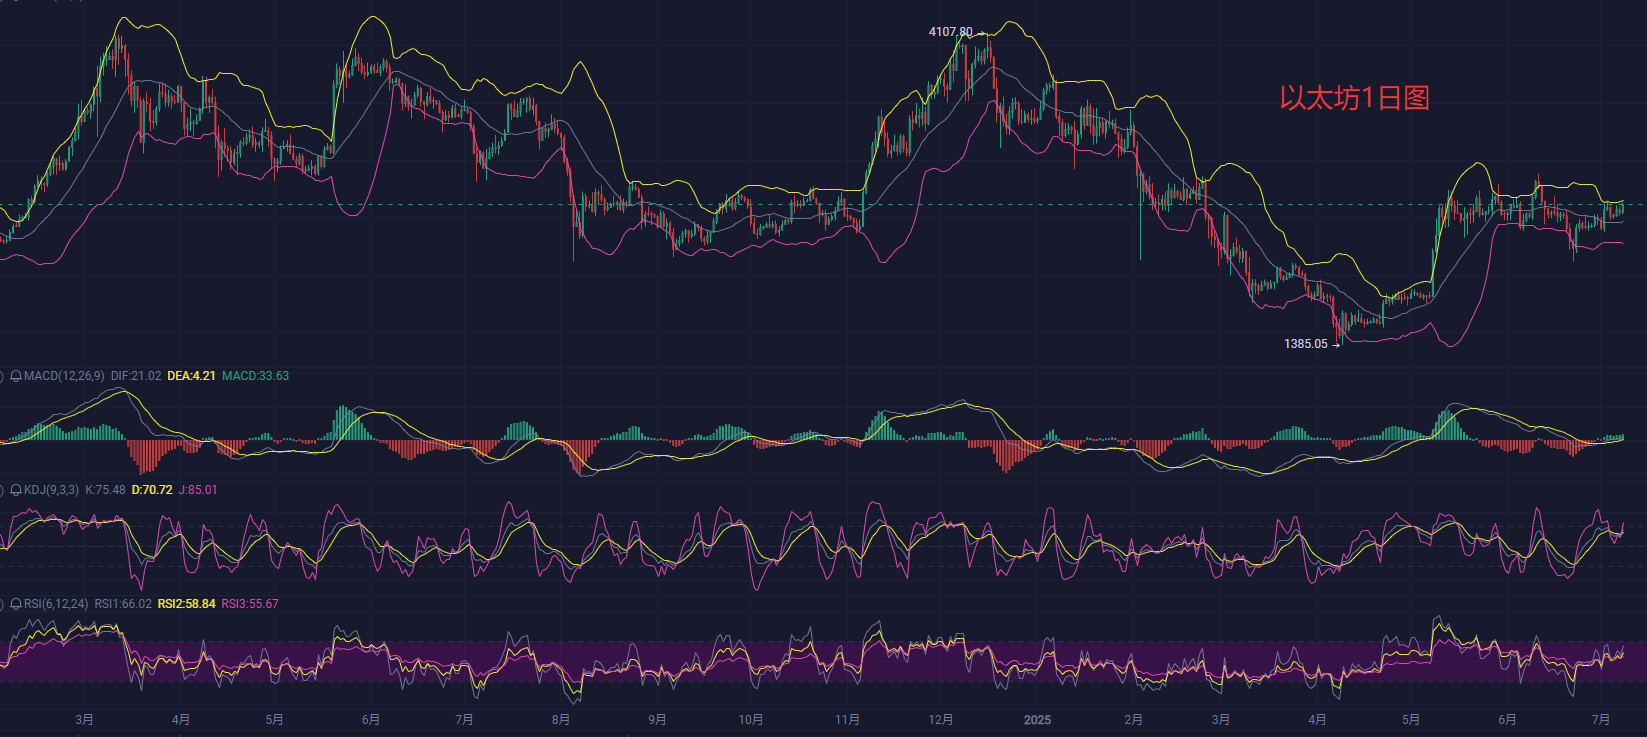Click the 2月 time axis label
This screenshot has height=737, width=1647.
click(1133, 720)
